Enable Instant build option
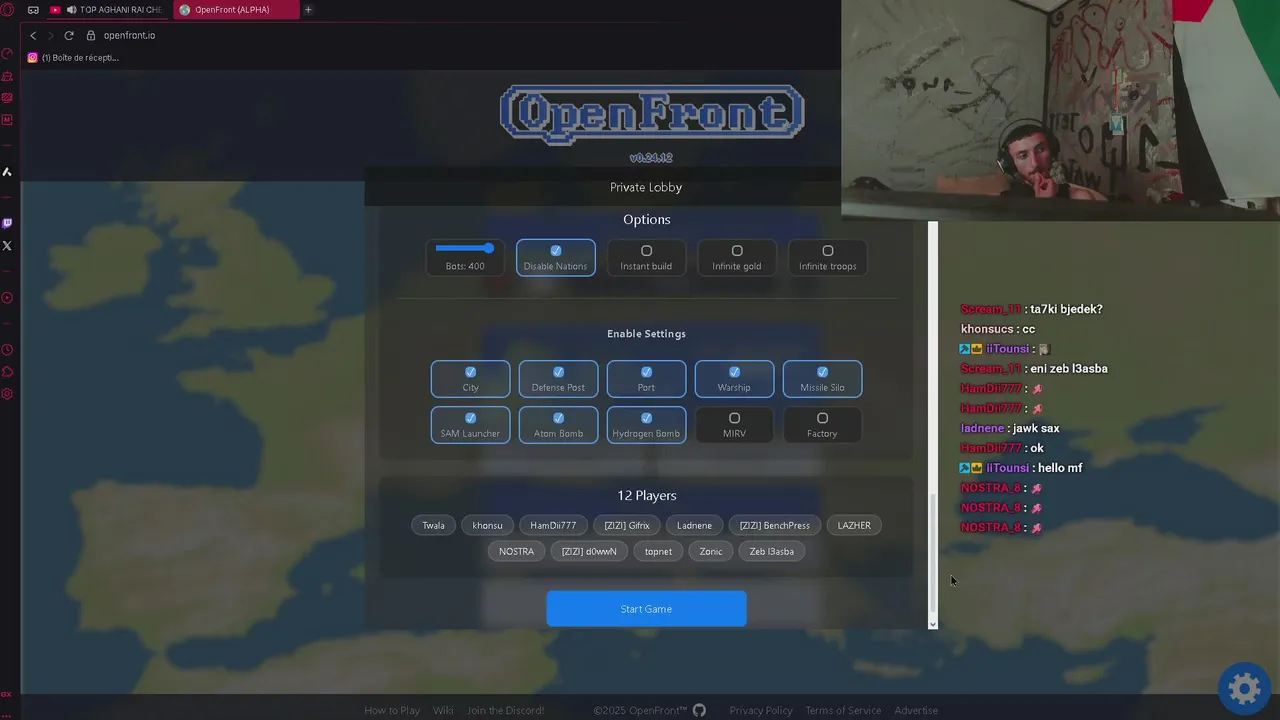The image size is (1280, 720). [x=646, y=257]
